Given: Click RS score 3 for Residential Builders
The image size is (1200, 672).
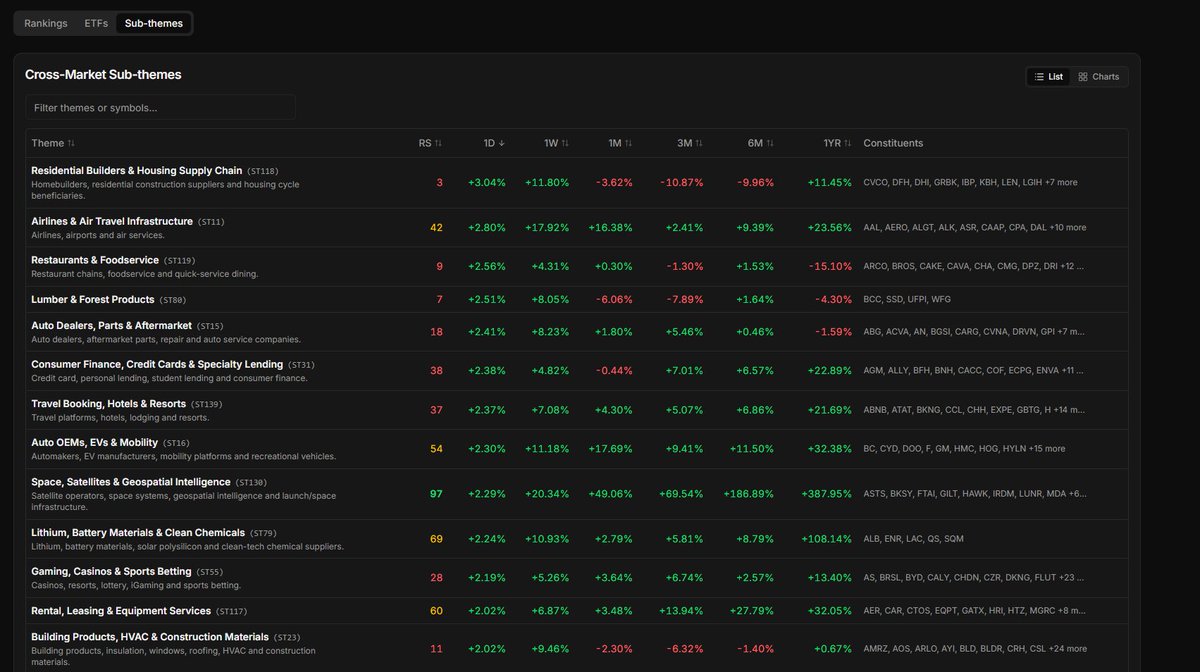Looking at the screenshot, I should (x=439, y=183).
